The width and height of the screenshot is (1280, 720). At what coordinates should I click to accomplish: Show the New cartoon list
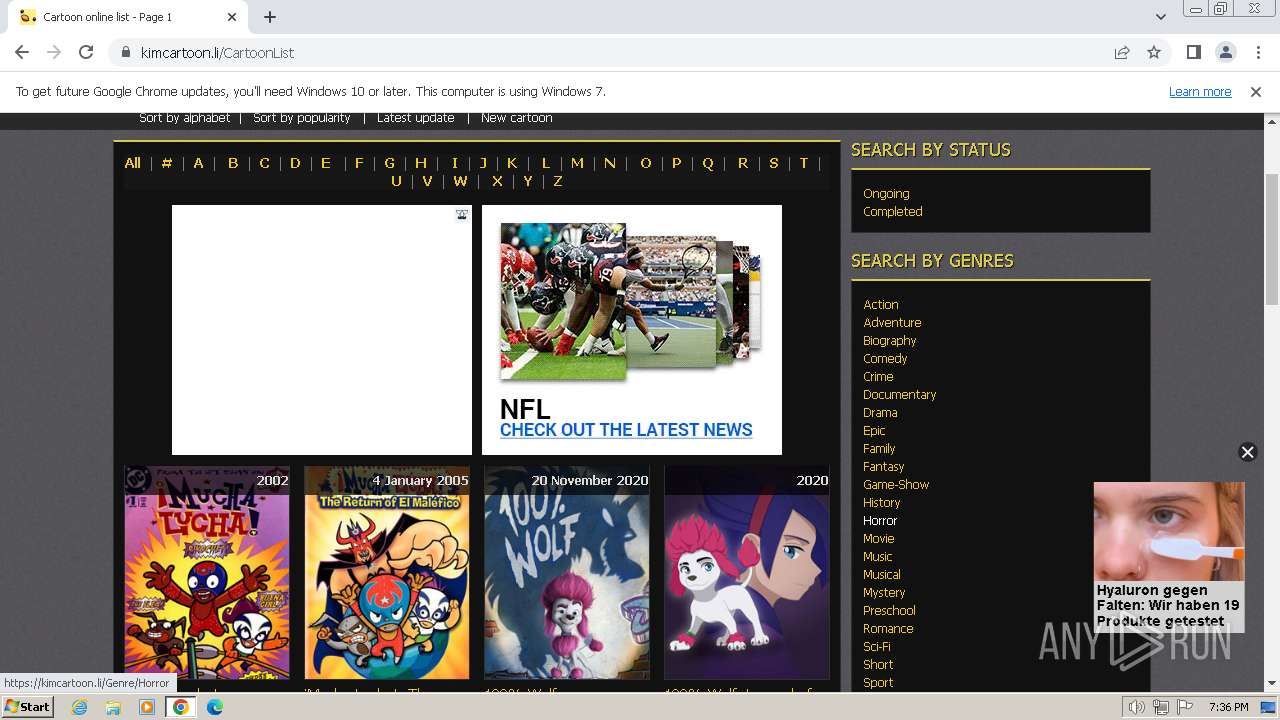(516, 118)
